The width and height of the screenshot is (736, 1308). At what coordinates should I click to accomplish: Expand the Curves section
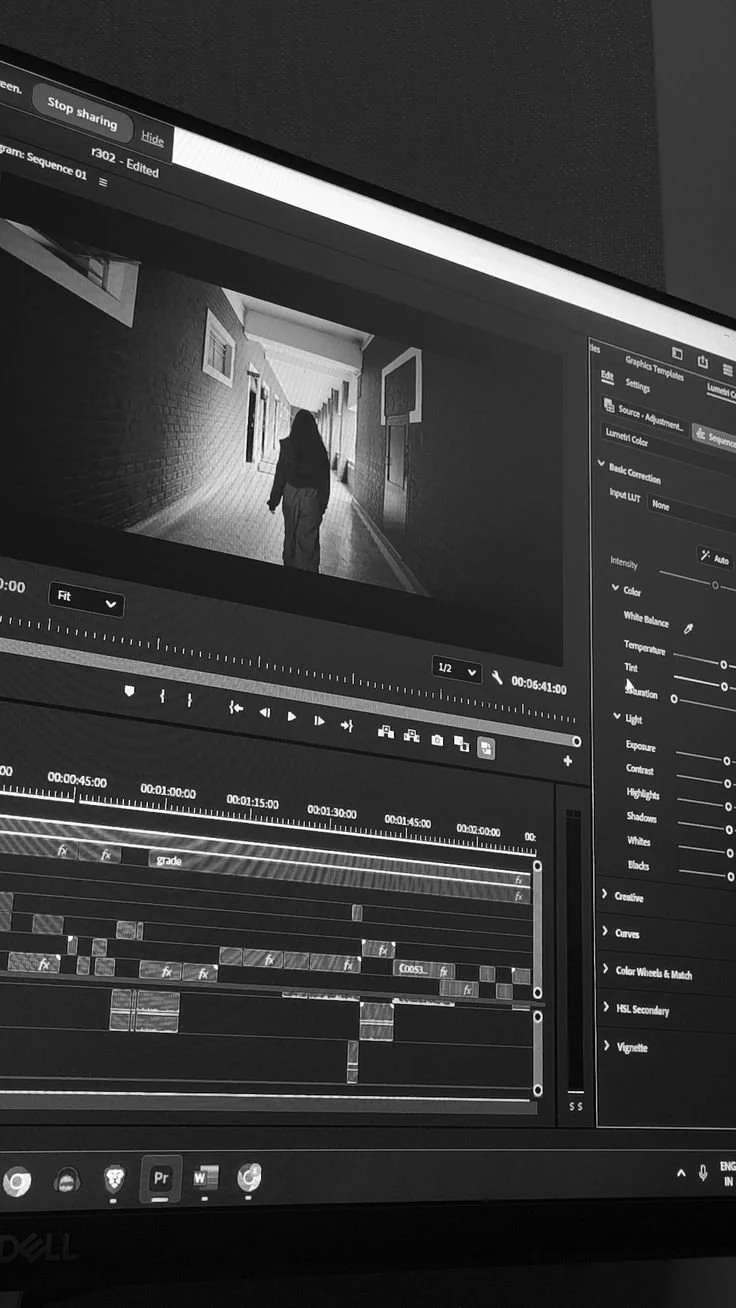(605, 932)
